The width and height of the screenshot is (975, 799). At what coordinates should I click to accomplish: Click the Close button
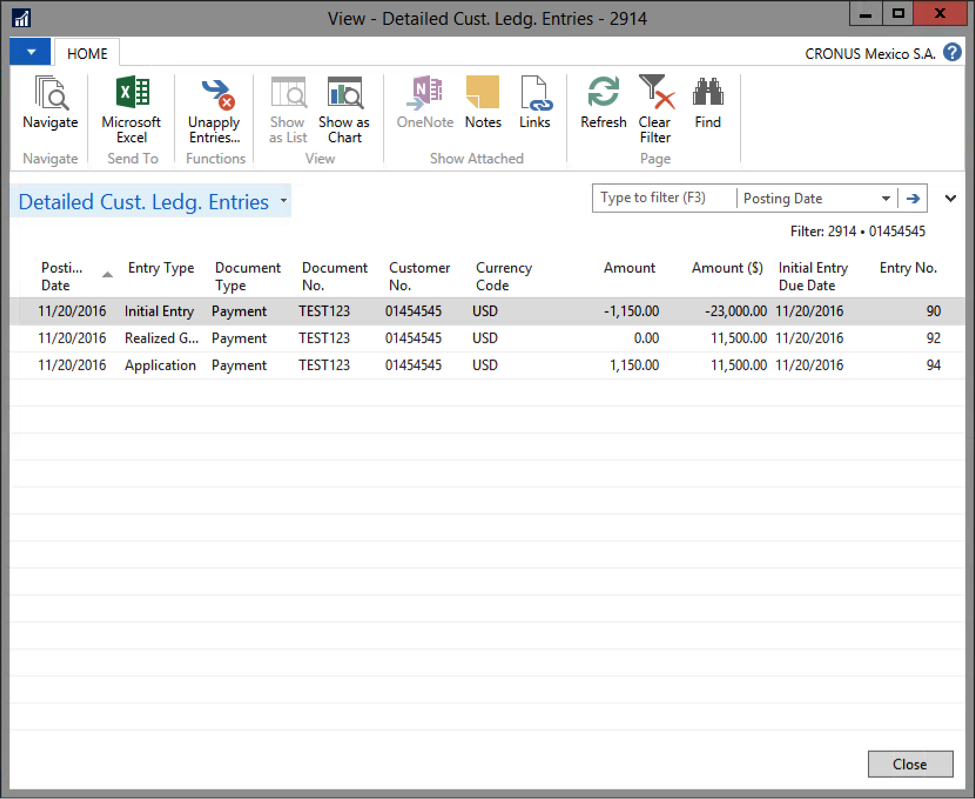910,764
